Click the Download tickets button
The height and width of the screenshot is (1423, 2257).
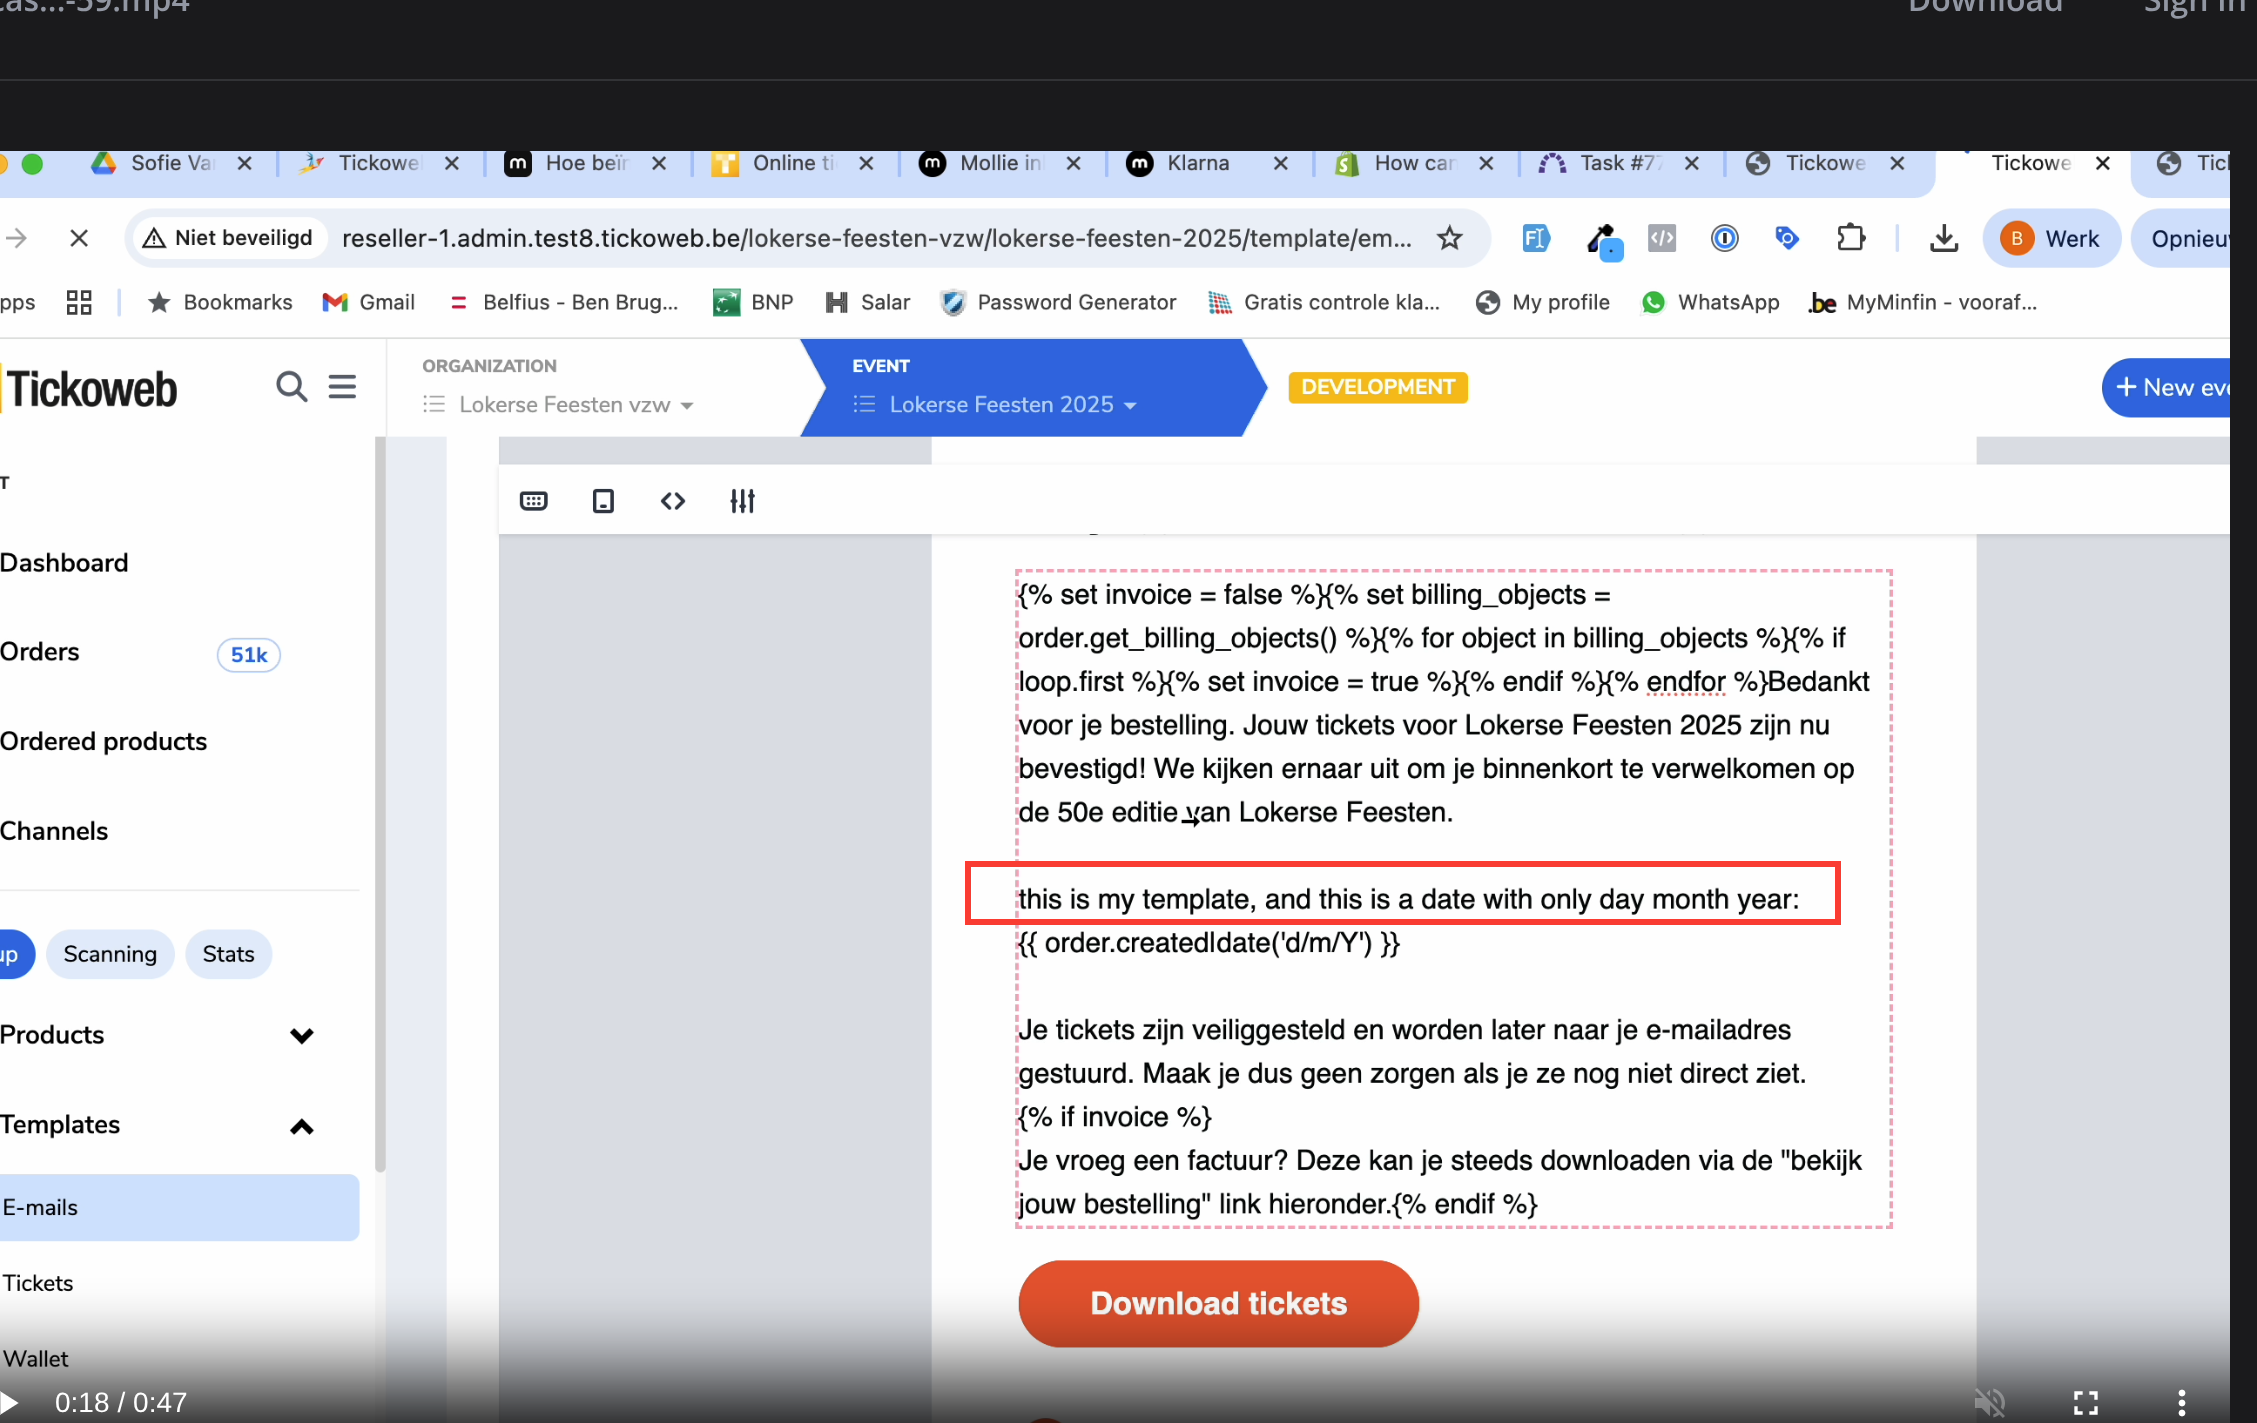point(1218,1303)
